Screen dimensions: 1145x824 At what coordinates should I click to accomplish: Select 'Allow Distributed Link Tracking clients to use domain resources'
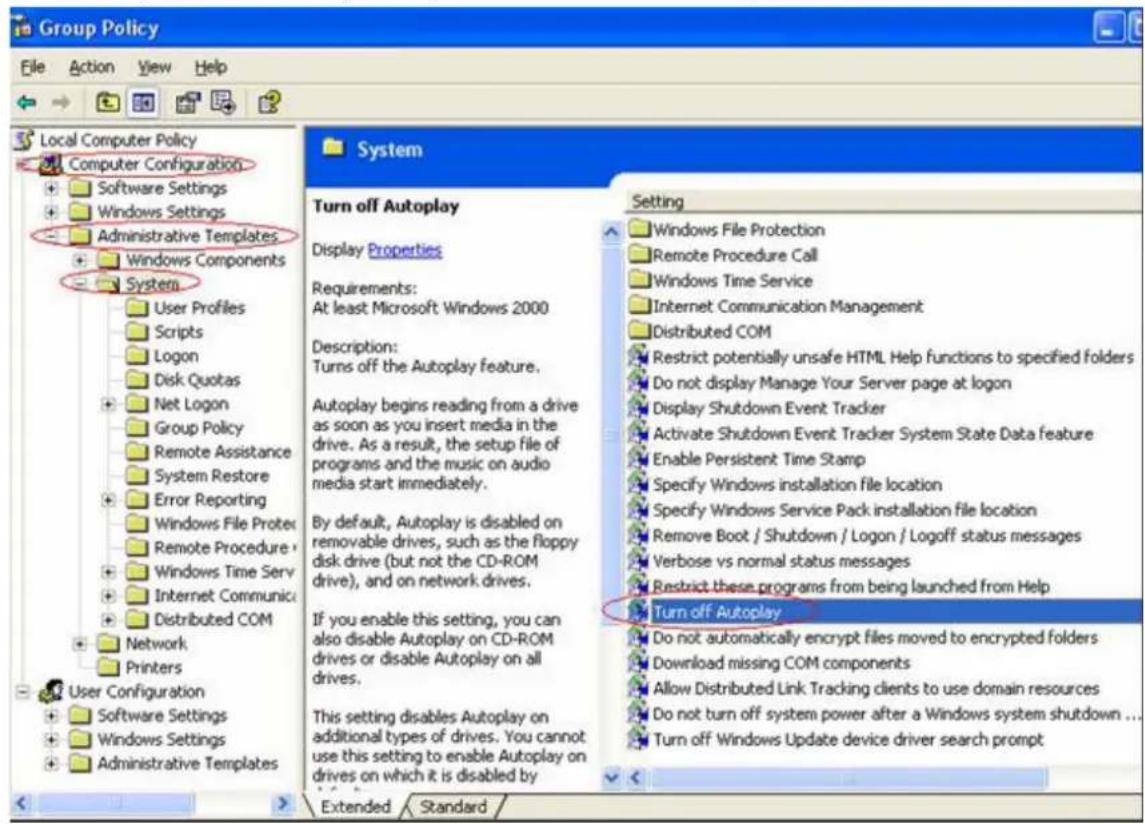[x=876, y=688]
